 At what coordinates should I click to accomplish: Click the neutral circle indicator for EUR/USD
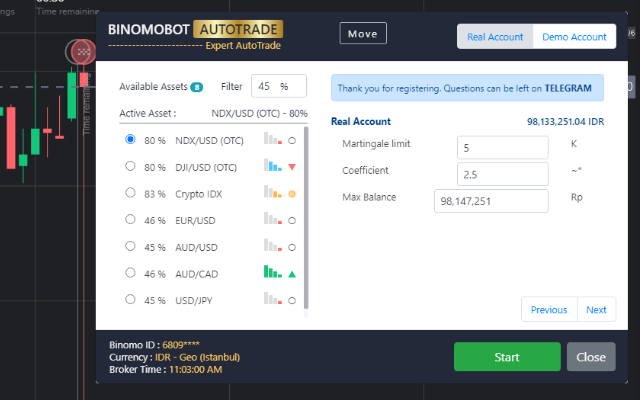click(x=292, y=221)
